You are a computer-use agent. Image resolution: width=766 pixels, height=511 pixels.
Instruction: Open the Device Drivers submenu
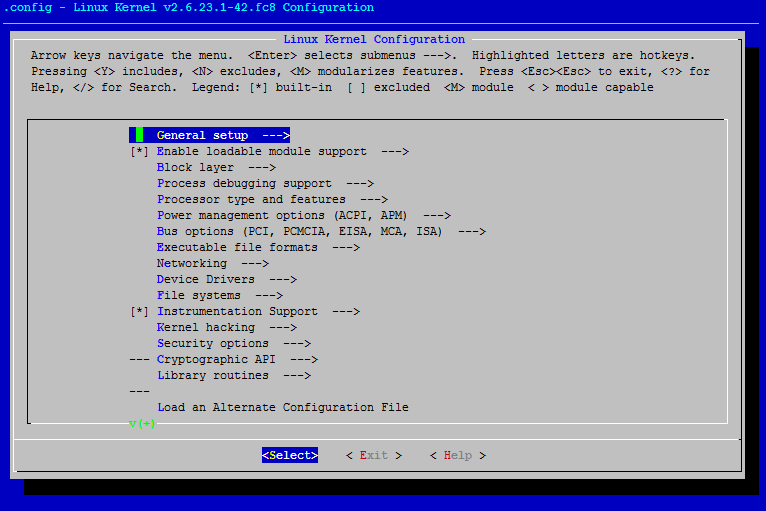(x=227, y=279)
